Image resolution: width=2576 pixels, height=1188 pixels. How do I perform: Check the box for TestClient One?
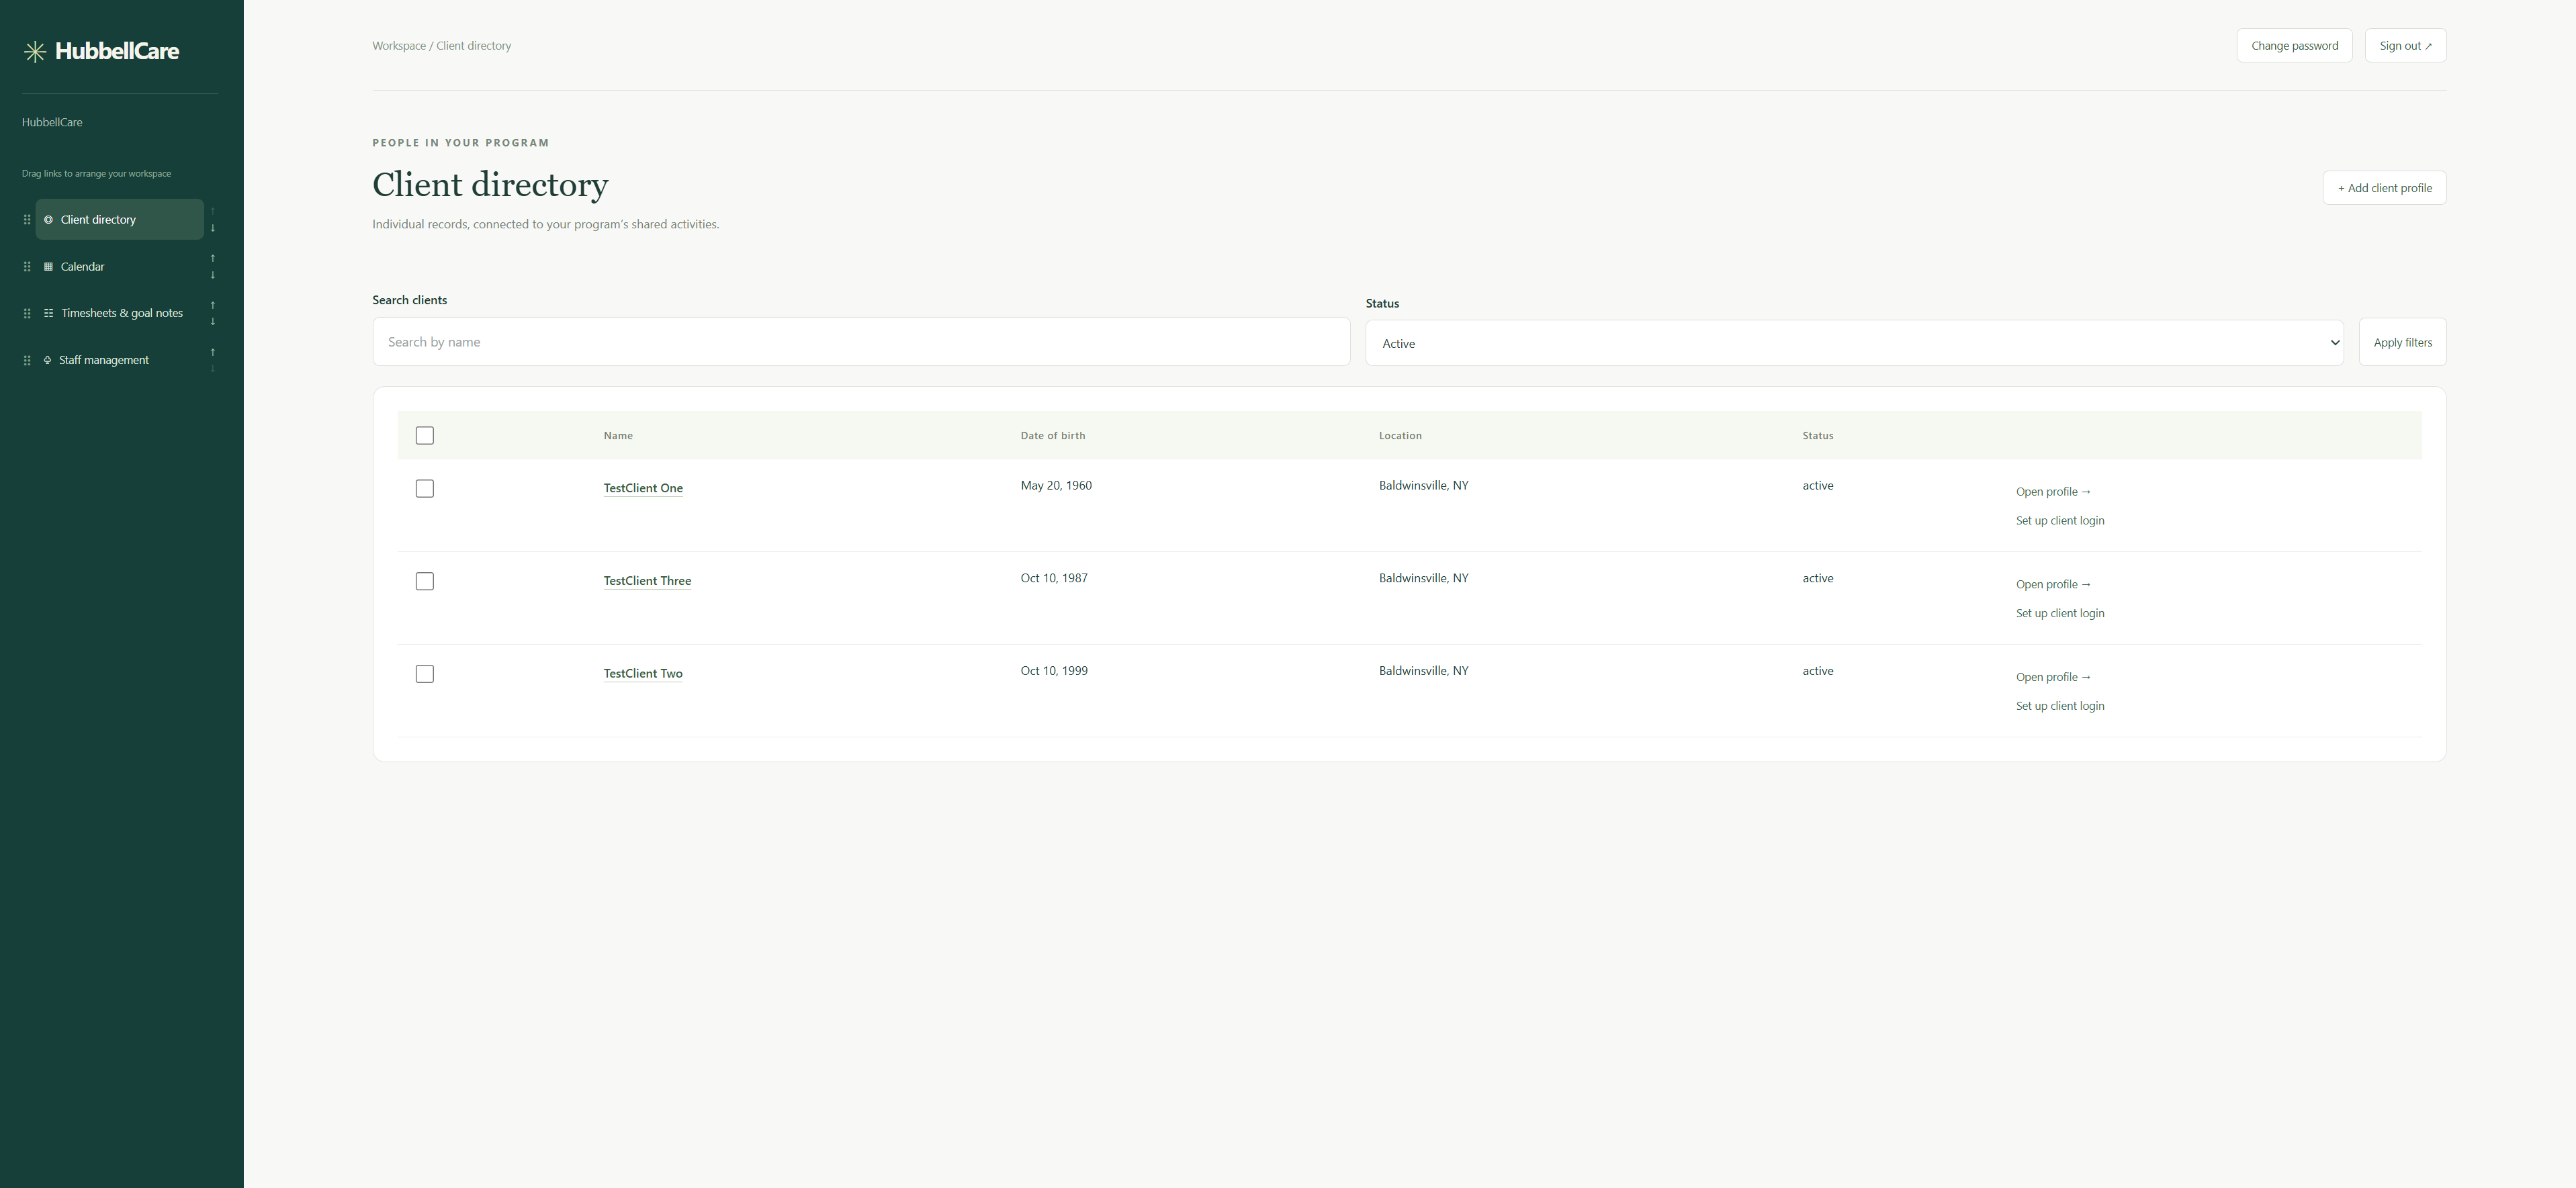pyautogui.click(x=425, y=489)
